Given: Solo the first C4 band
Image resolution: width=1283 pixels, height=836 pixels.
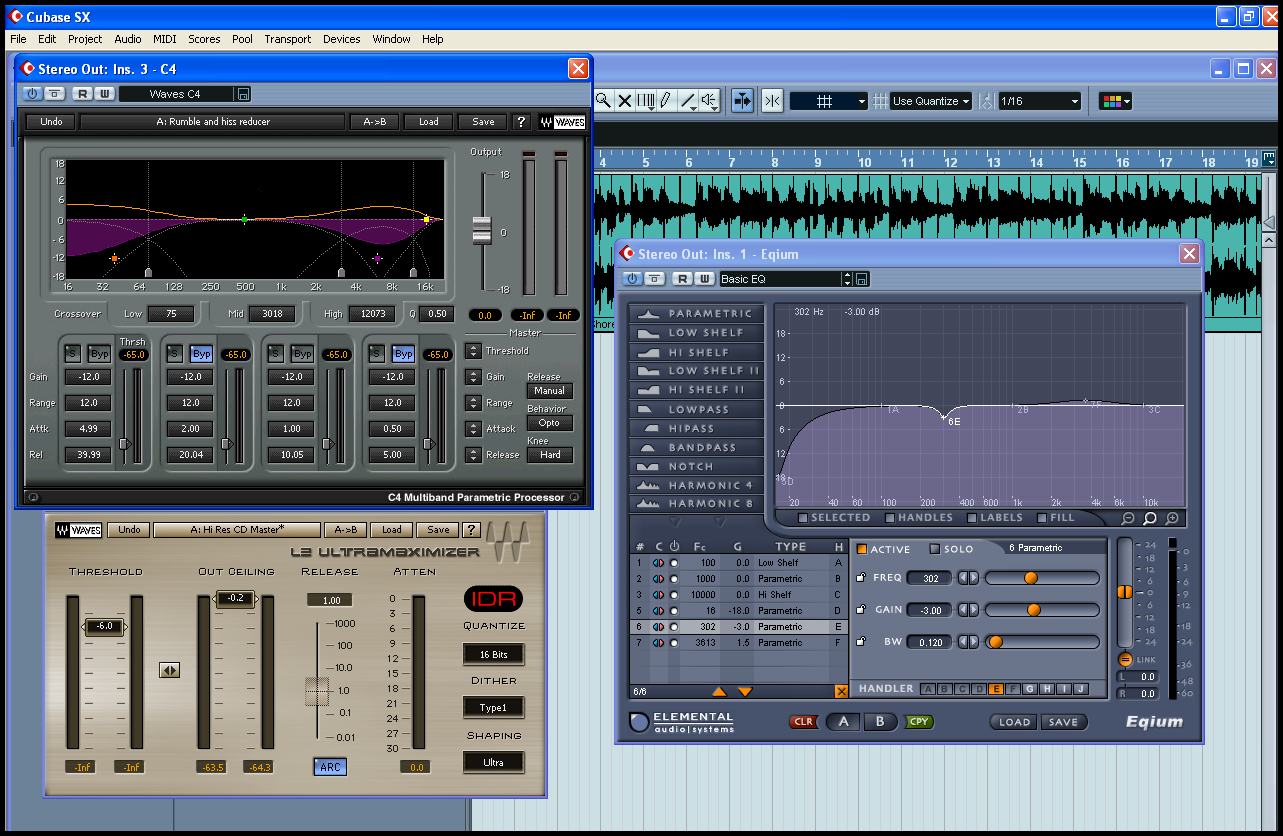Looking at the screenshot, I should 73,354.
